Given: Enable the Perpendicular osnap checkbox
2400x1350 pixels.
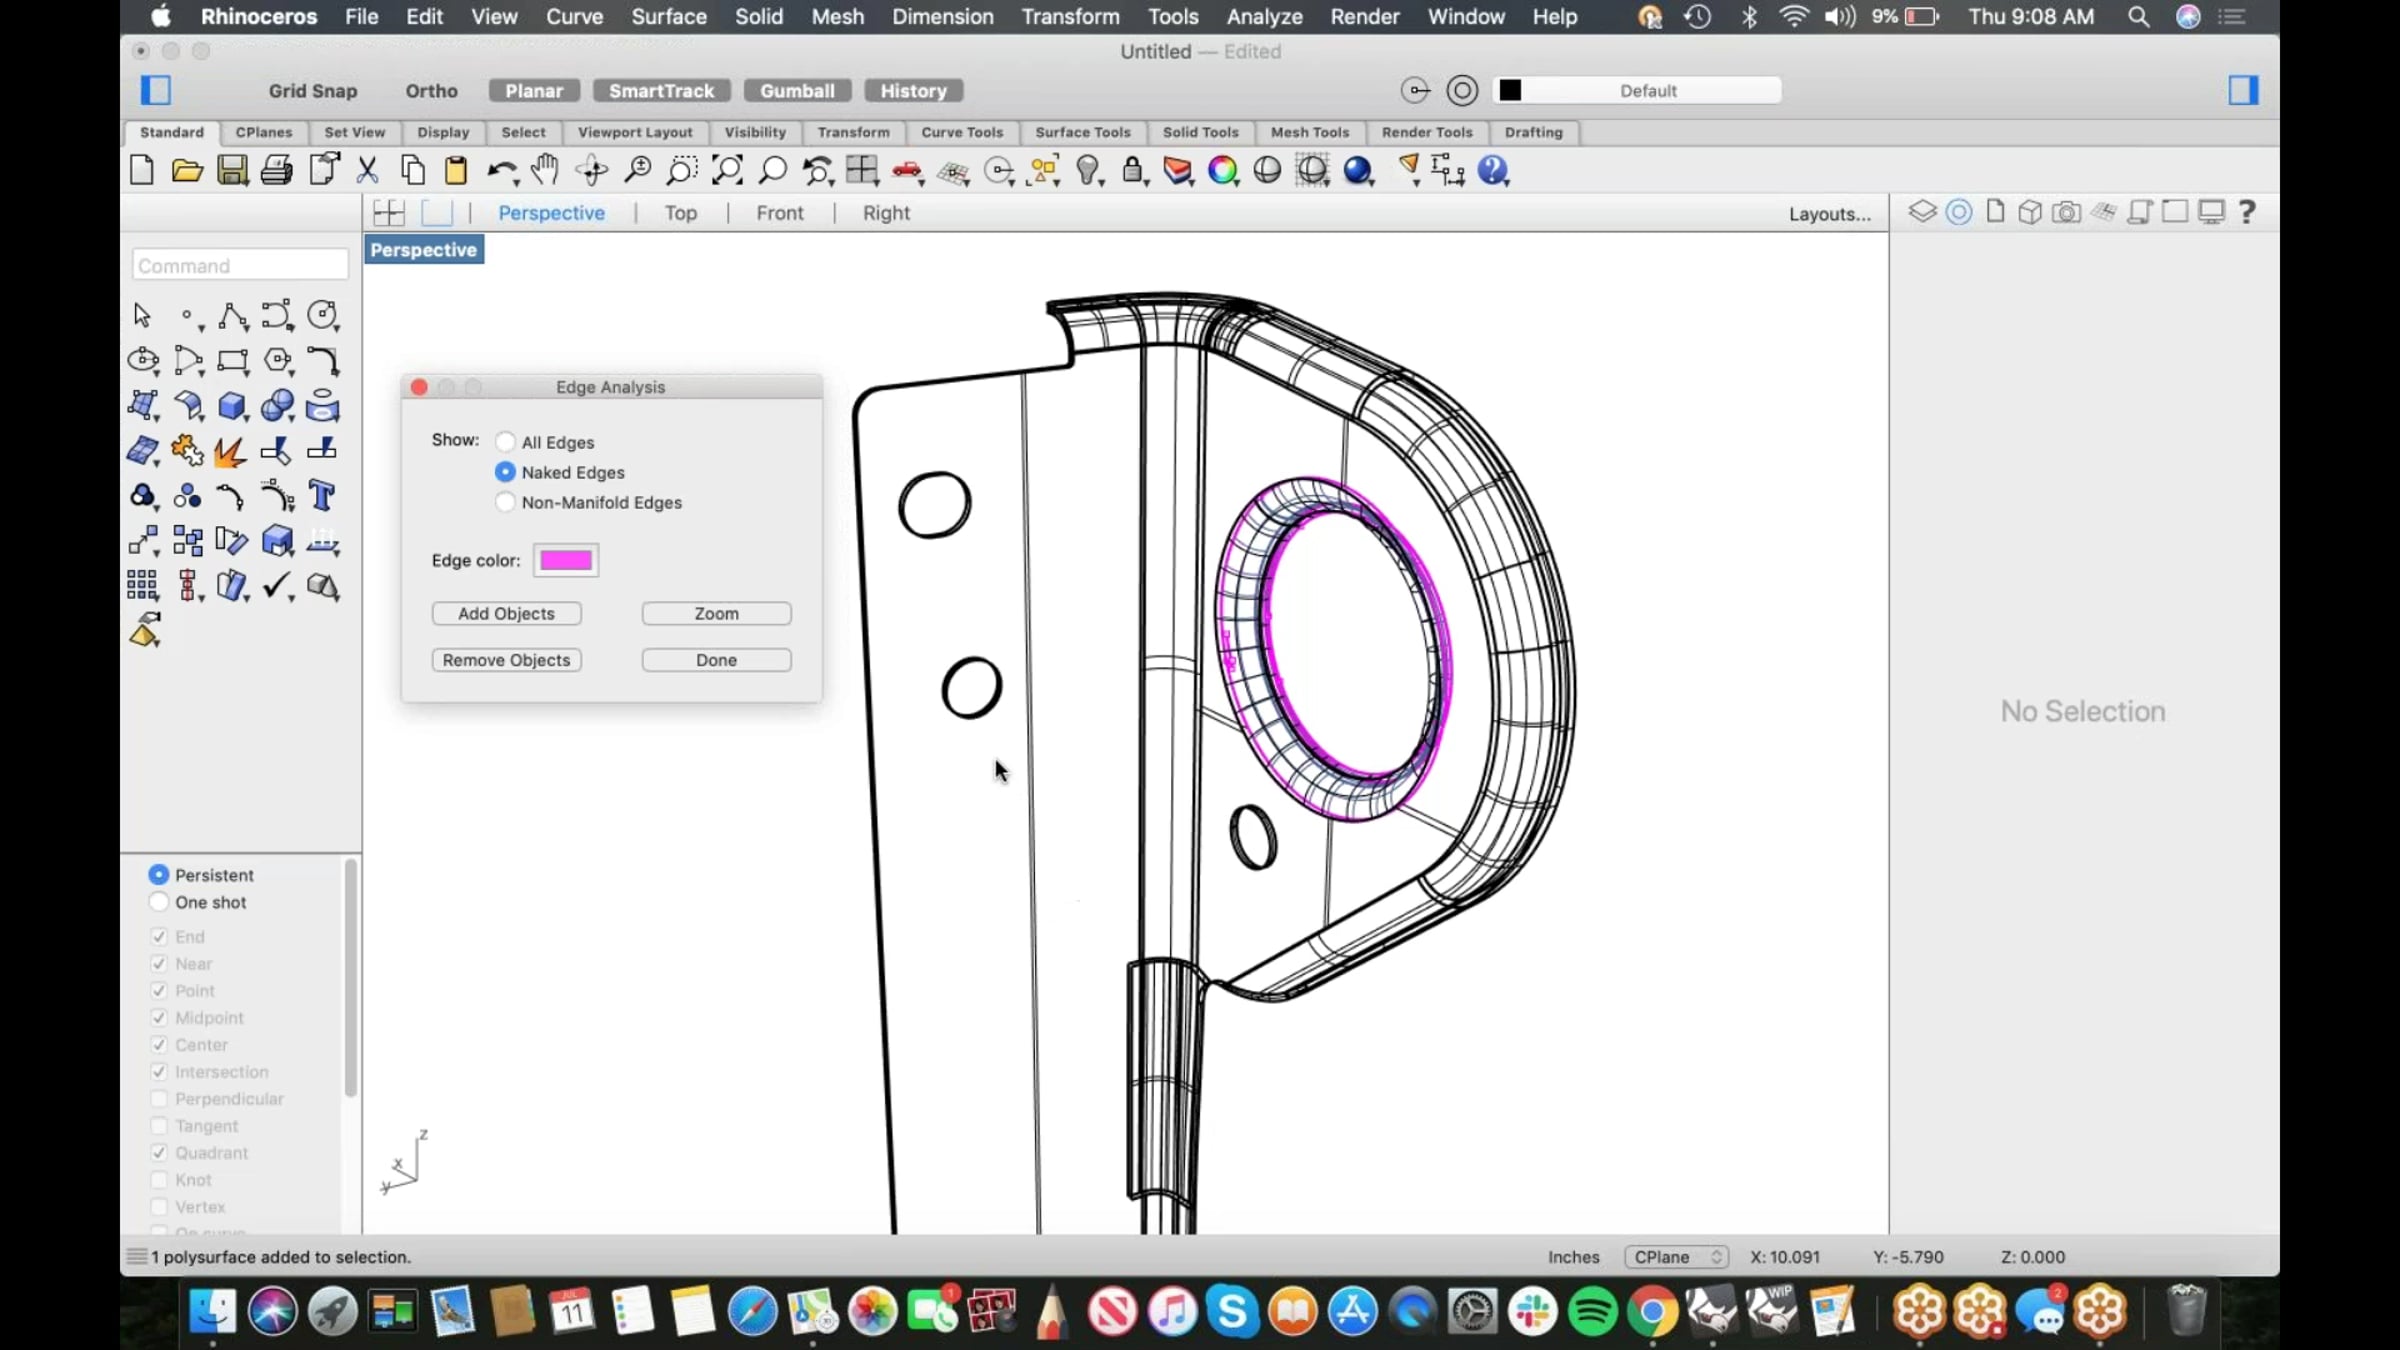Looking at the screenshot, I should pos(159,1099).
